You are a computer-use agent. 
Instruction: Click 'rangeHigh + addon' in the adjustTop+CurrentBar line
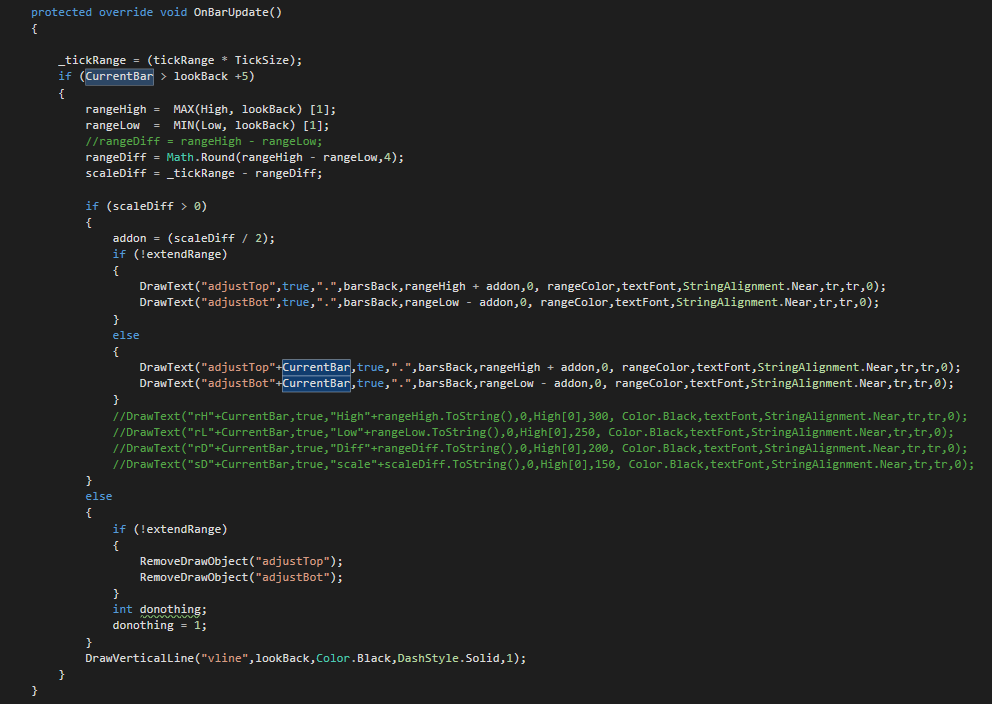click(x=537, y=367)
